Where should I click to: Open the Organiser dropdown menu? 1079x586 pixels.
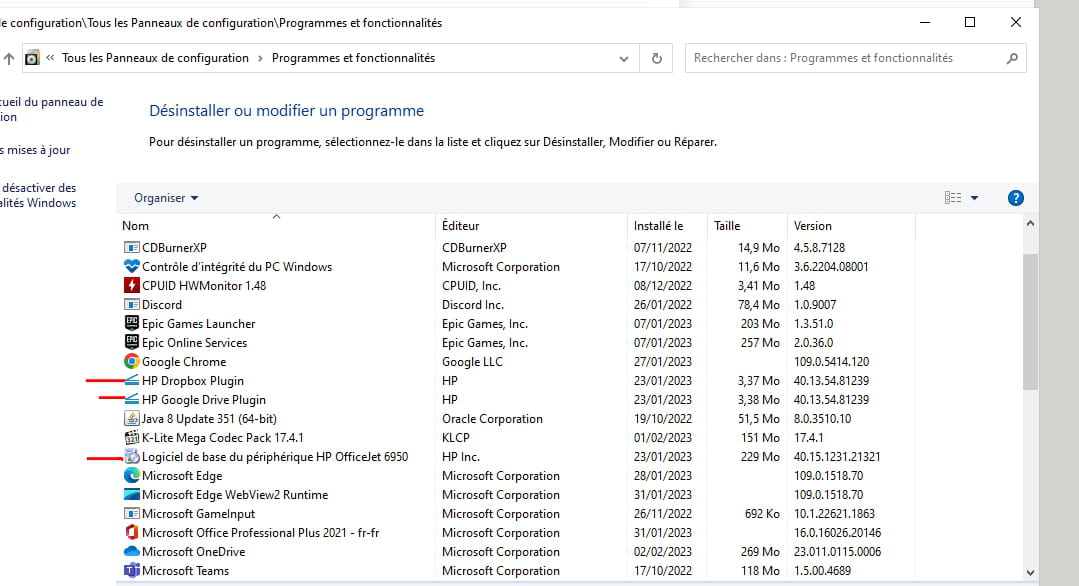(166, 198)
